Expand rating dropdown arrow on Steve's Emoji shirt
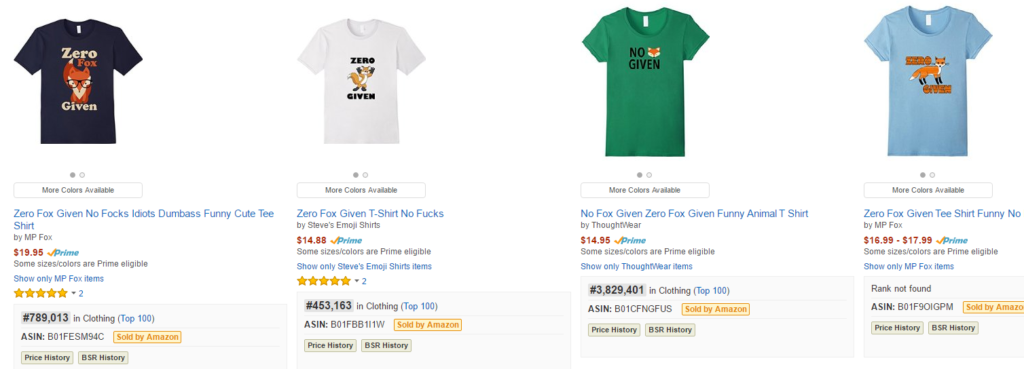Screen dimensions: 1024x369 click(357, 281)
